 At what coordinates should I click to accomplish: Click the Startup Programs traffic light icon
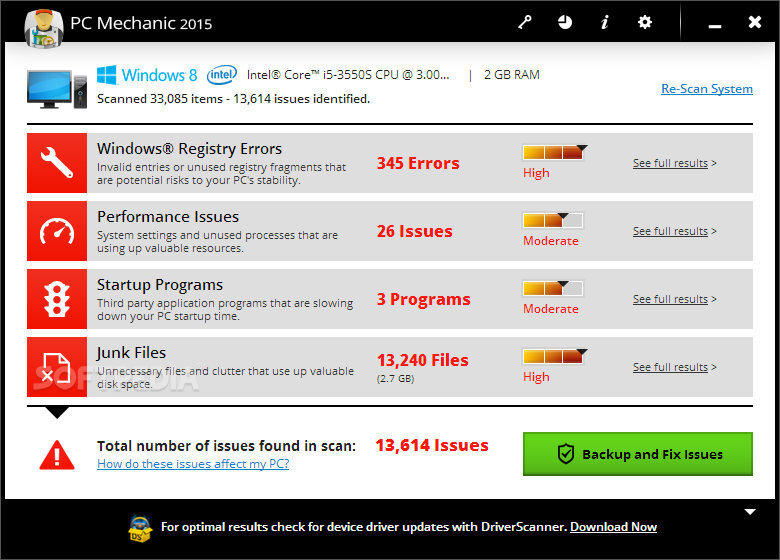coord(57,299)
